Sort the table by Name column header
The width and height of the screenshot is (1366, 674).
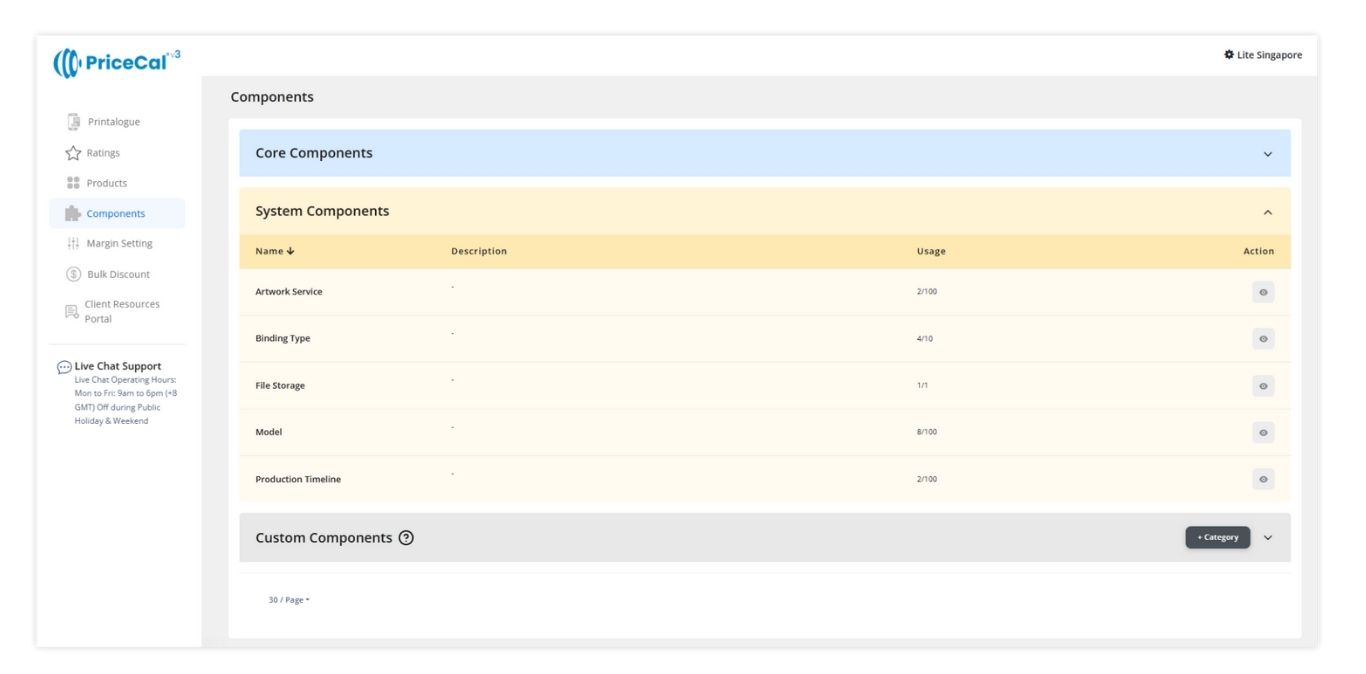(x=275, y=251)
